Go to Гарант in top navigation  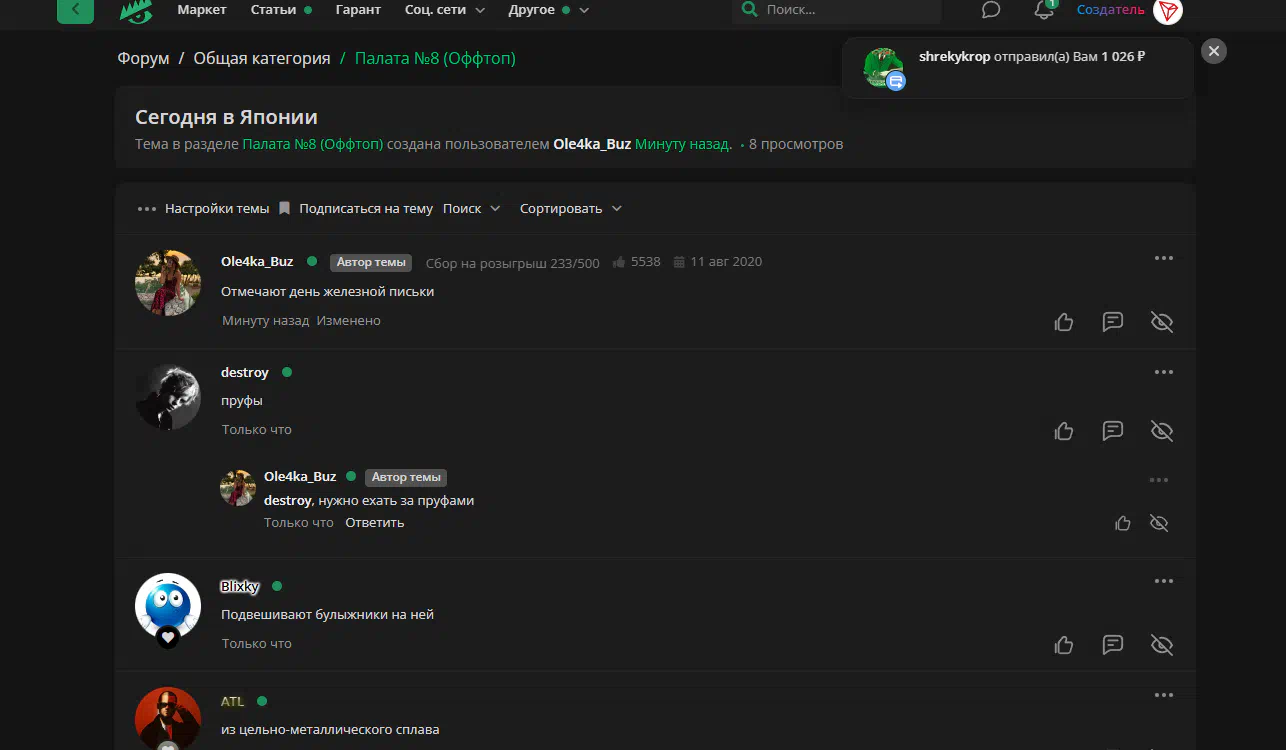click(x=359, y=10)
